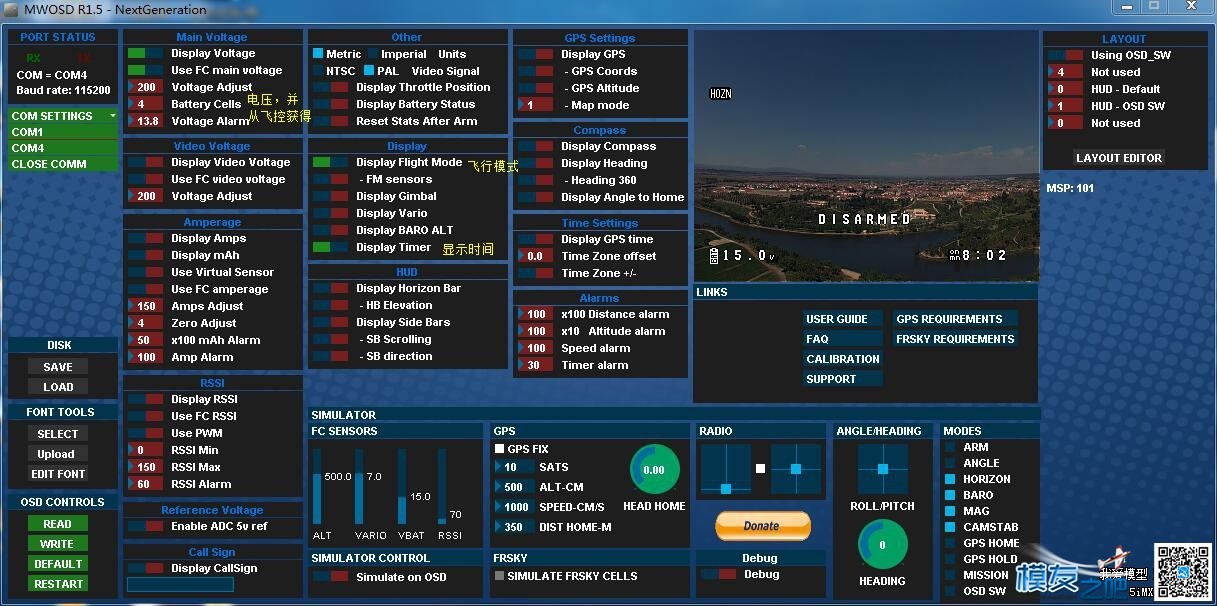
Task: Click the Donate button
Action: (x=762, y=526)
